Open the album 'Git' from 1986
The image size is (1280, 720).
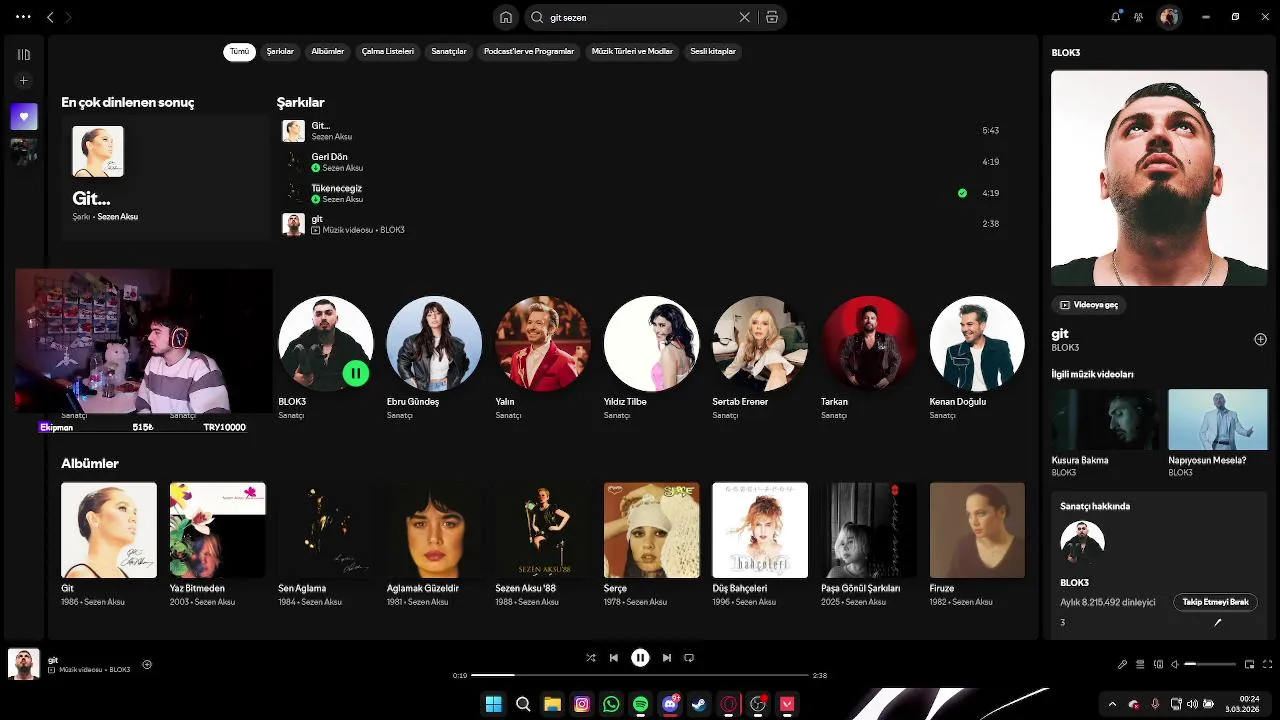109,544
